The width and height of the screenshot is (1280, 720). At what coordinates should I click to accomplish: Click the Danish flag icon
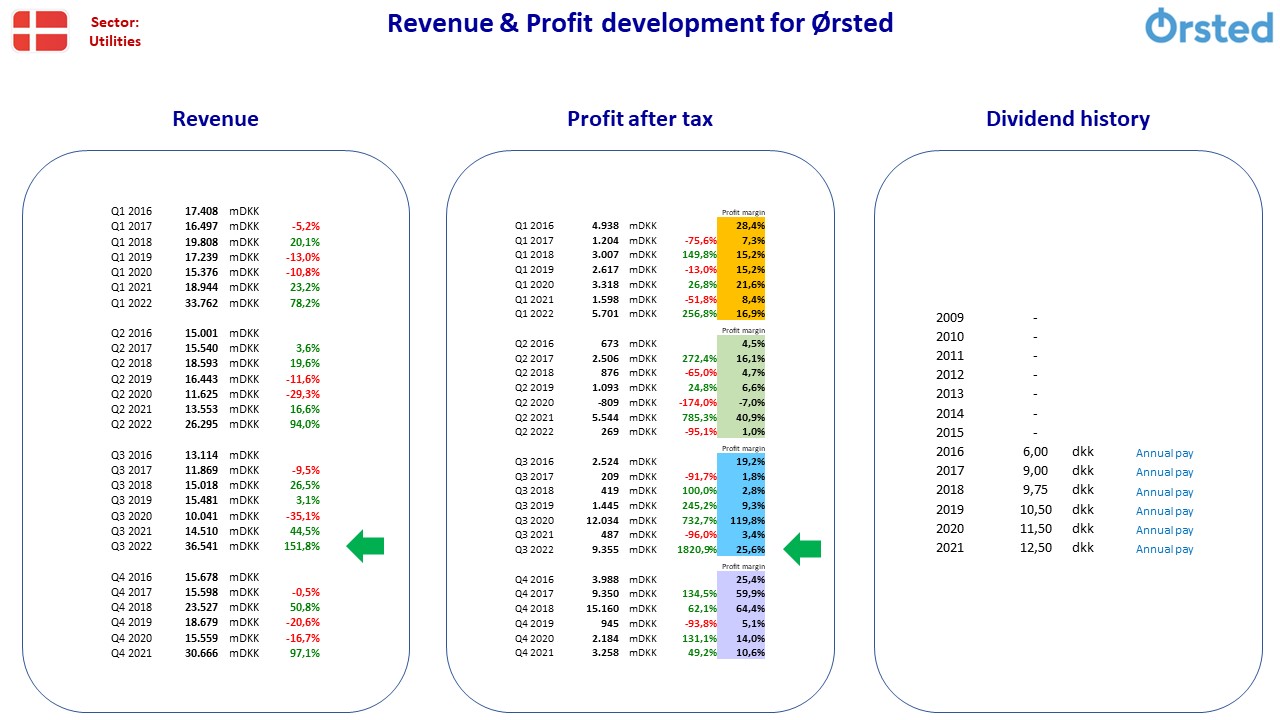[x=40, y=31]
